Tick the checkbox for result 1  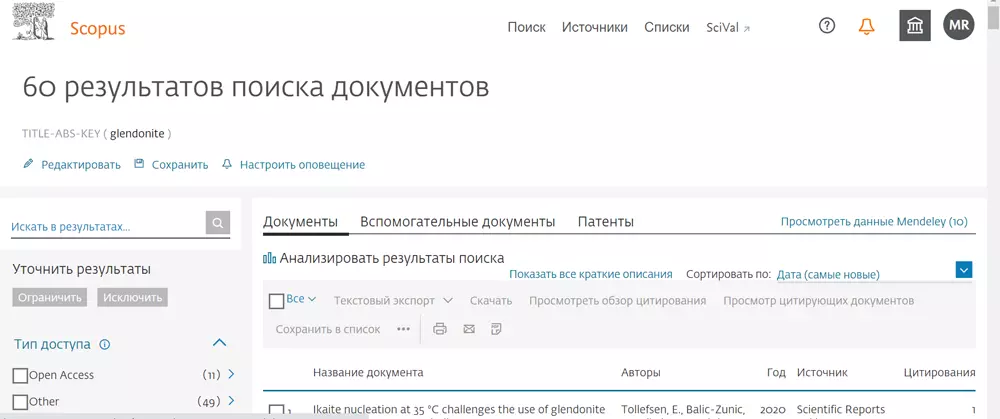coord(276,411)
